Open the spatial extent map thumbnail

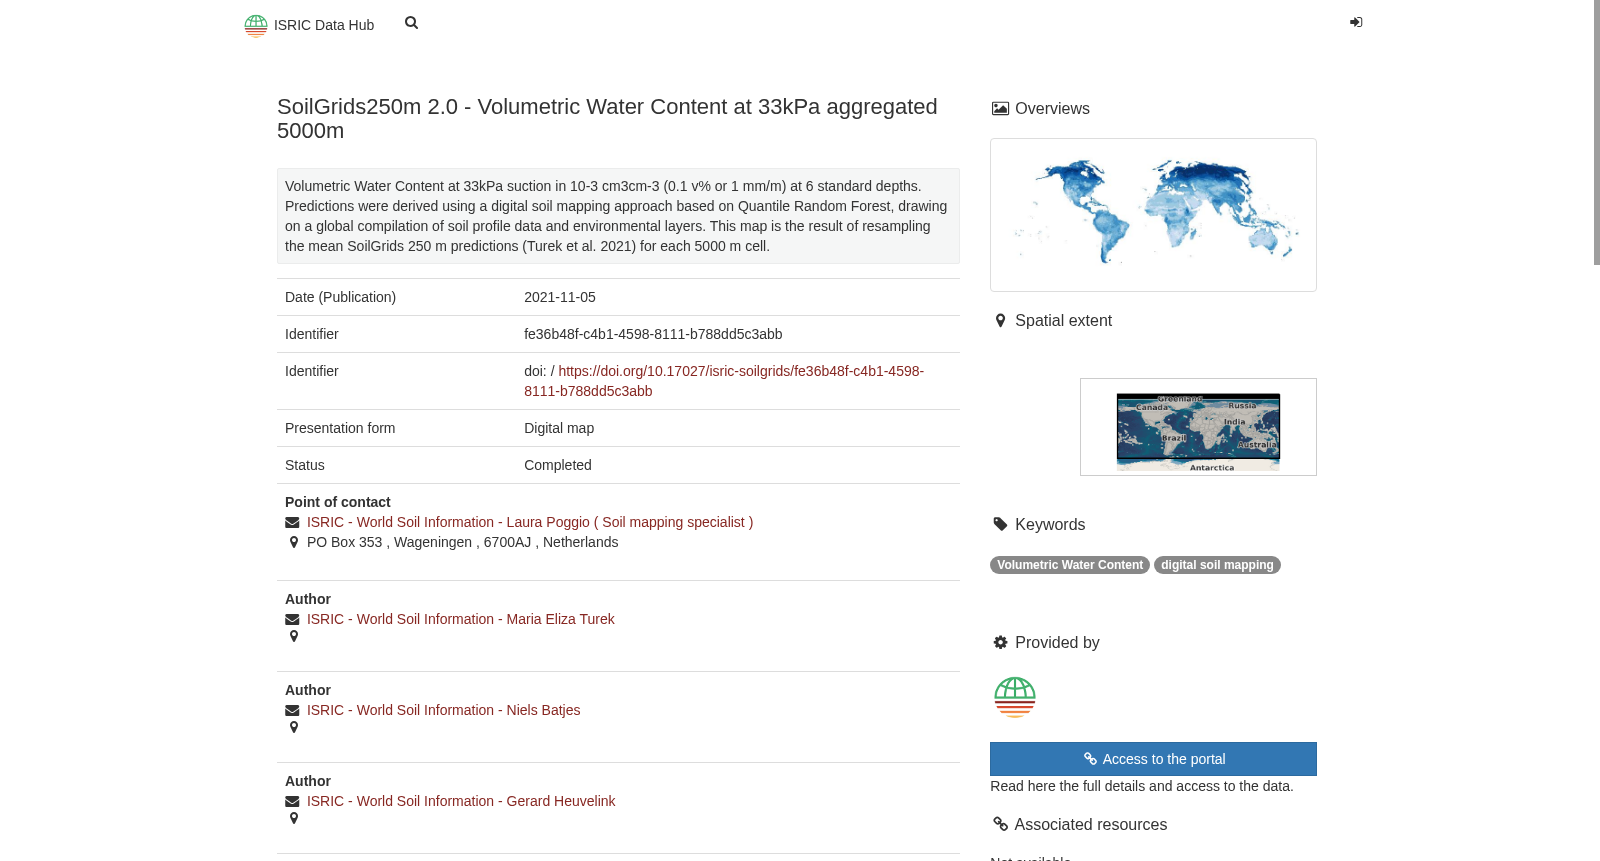[1198, 427]
